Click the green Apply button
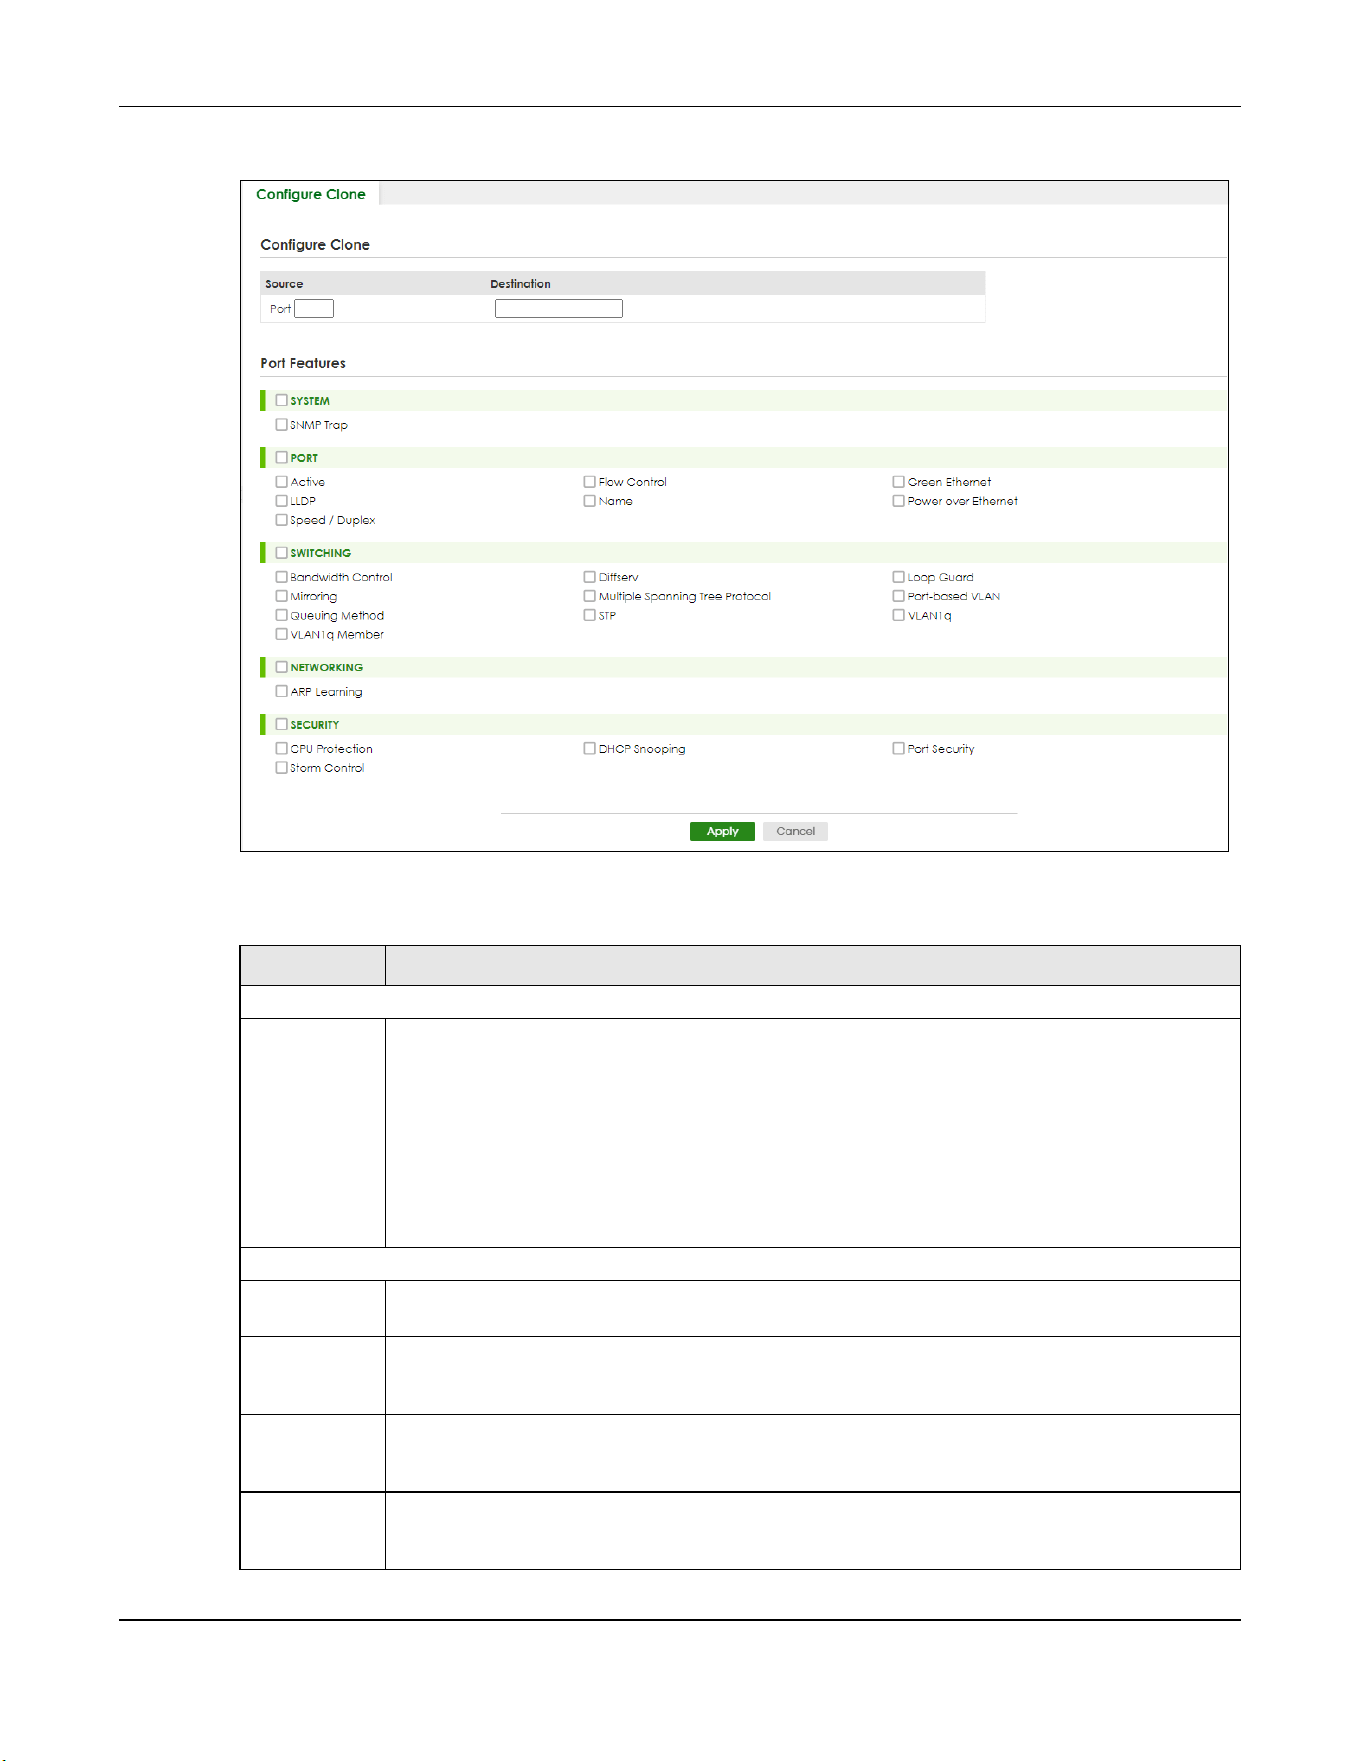 [x=722, y=831]
